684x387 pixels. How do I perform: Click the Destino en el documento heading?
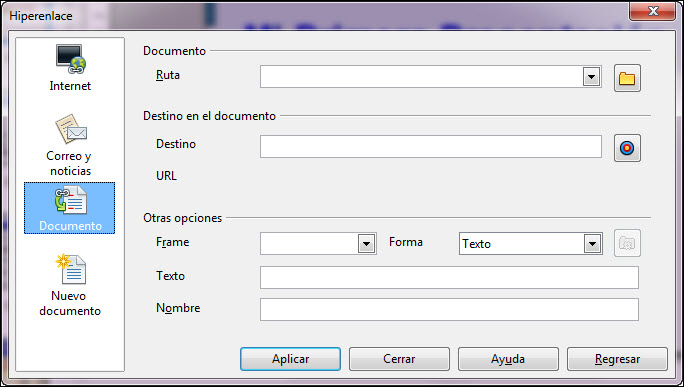209,116
